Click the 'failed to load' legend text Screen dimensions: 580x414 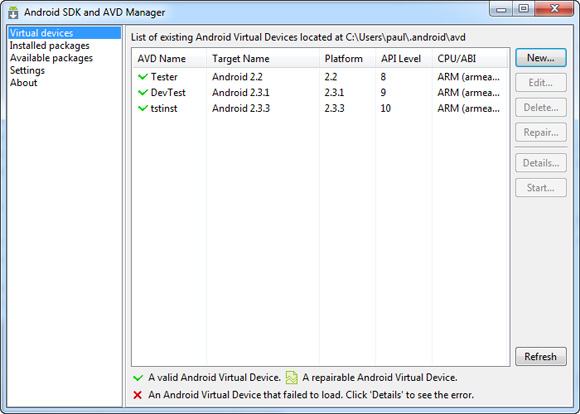pos(311,395)
